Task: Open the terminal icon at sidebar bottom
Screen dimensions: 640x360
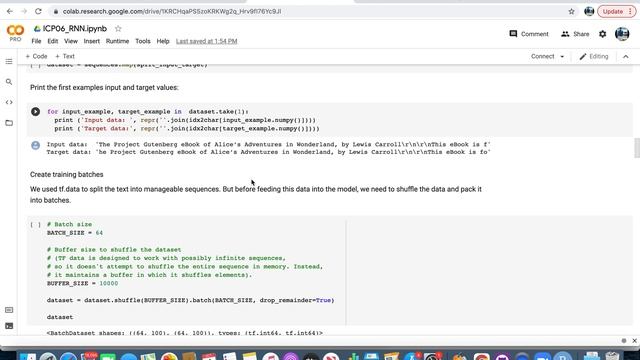Action: [x=9, y=326]
